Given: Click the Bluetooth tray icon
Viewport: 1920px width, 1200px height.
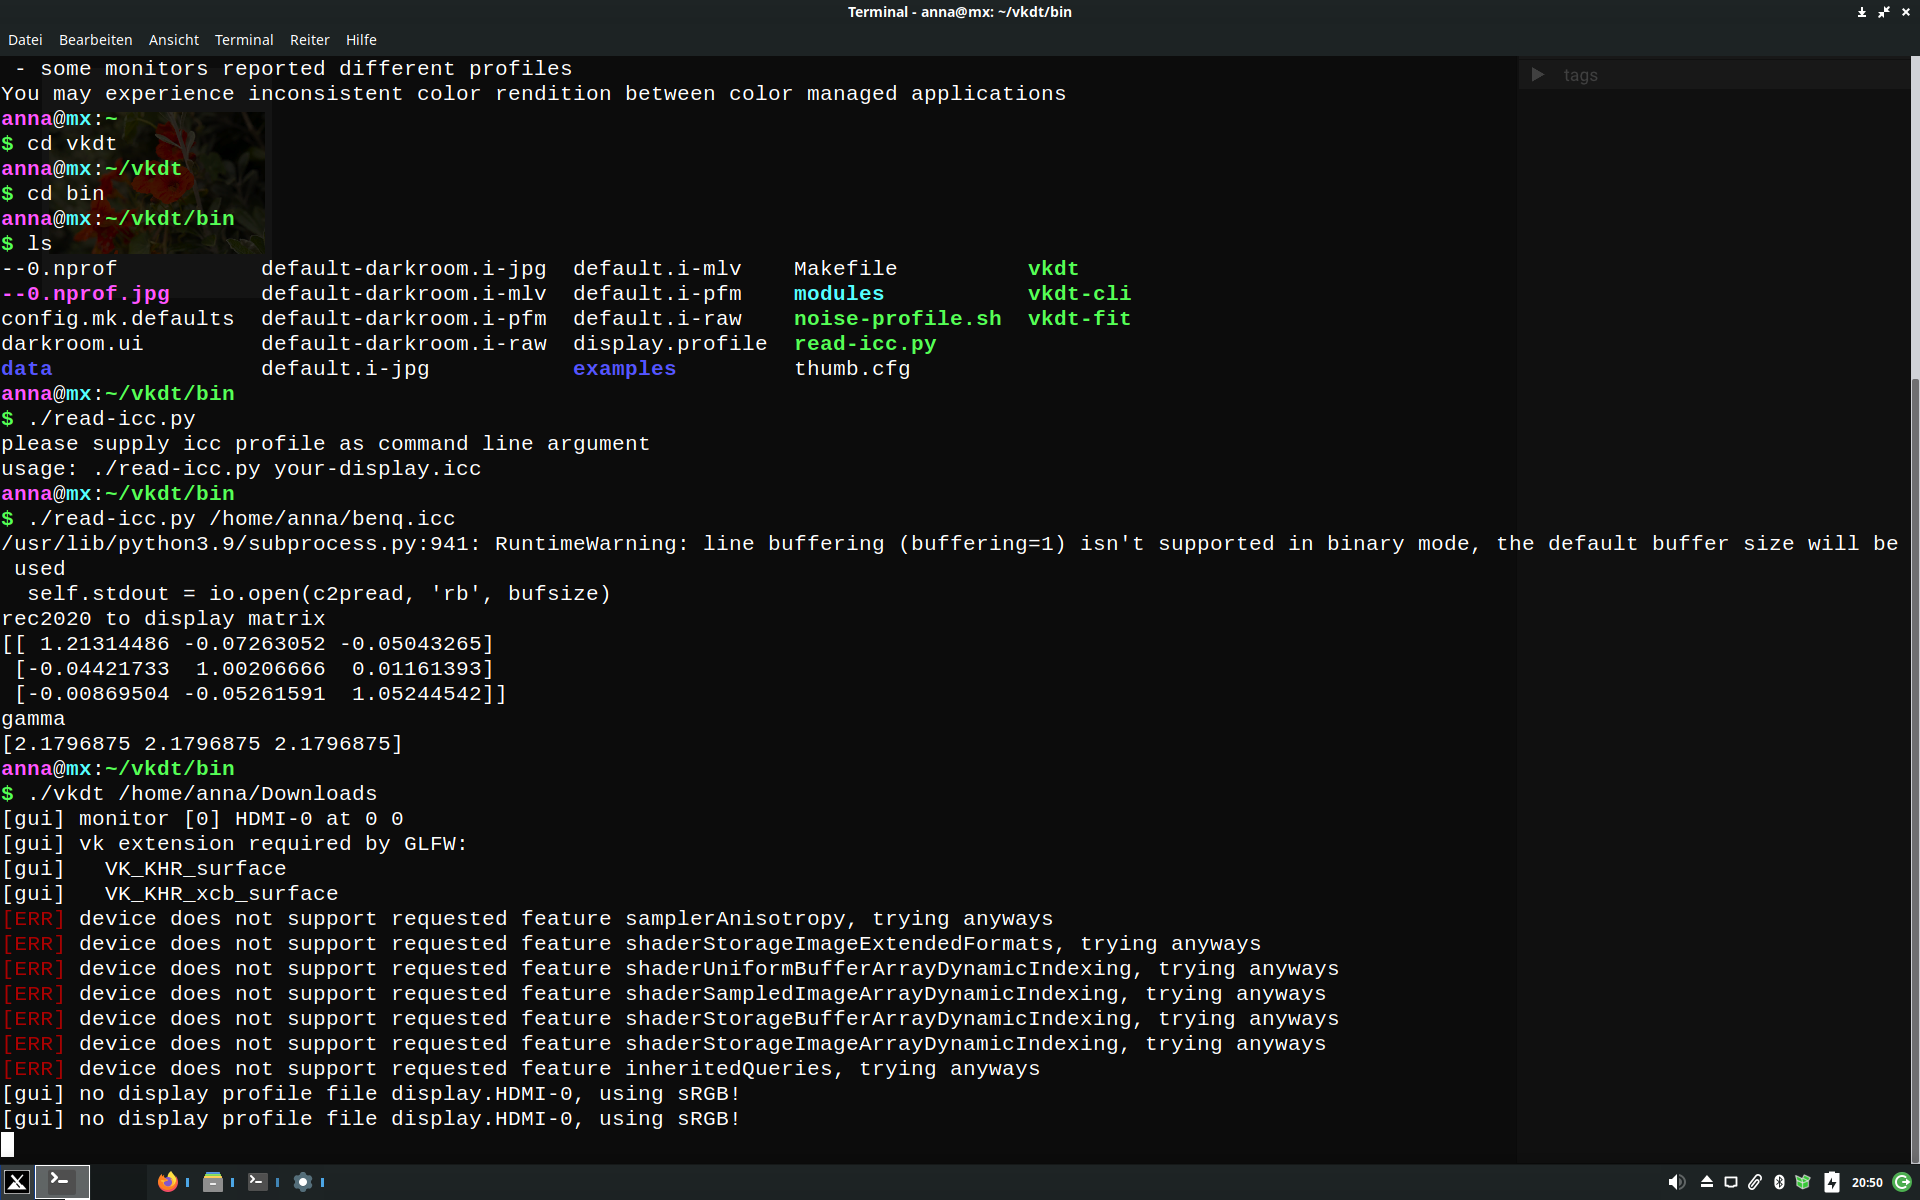Looking at the screenshot, I should [1779, 1182].
